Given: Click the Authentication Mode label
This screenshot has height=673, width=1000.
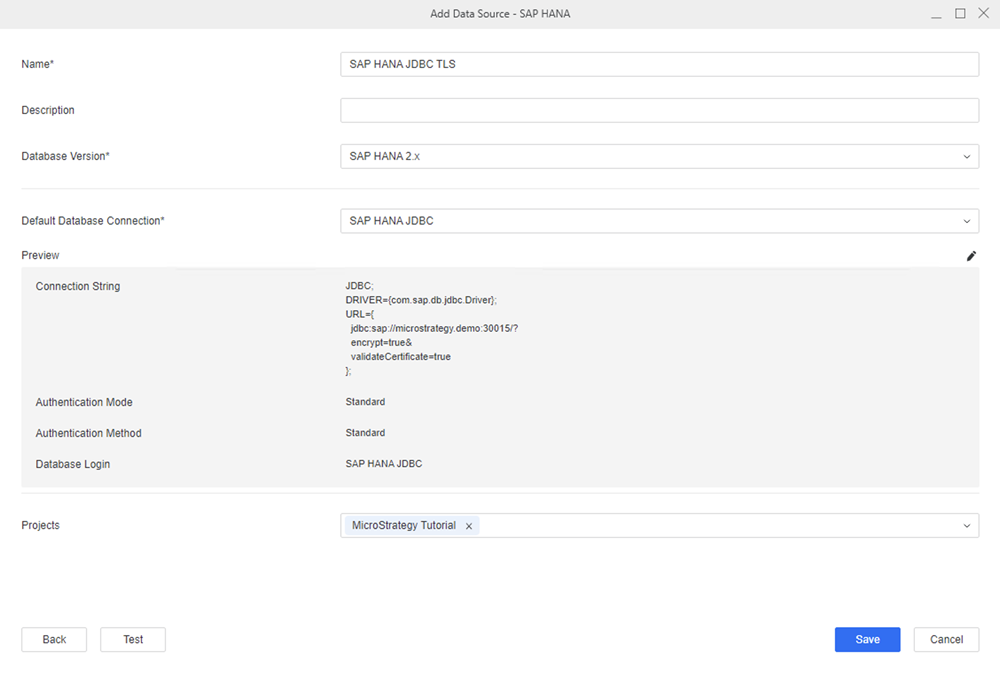Looking at the screenshot, I should tap(84, 403).
